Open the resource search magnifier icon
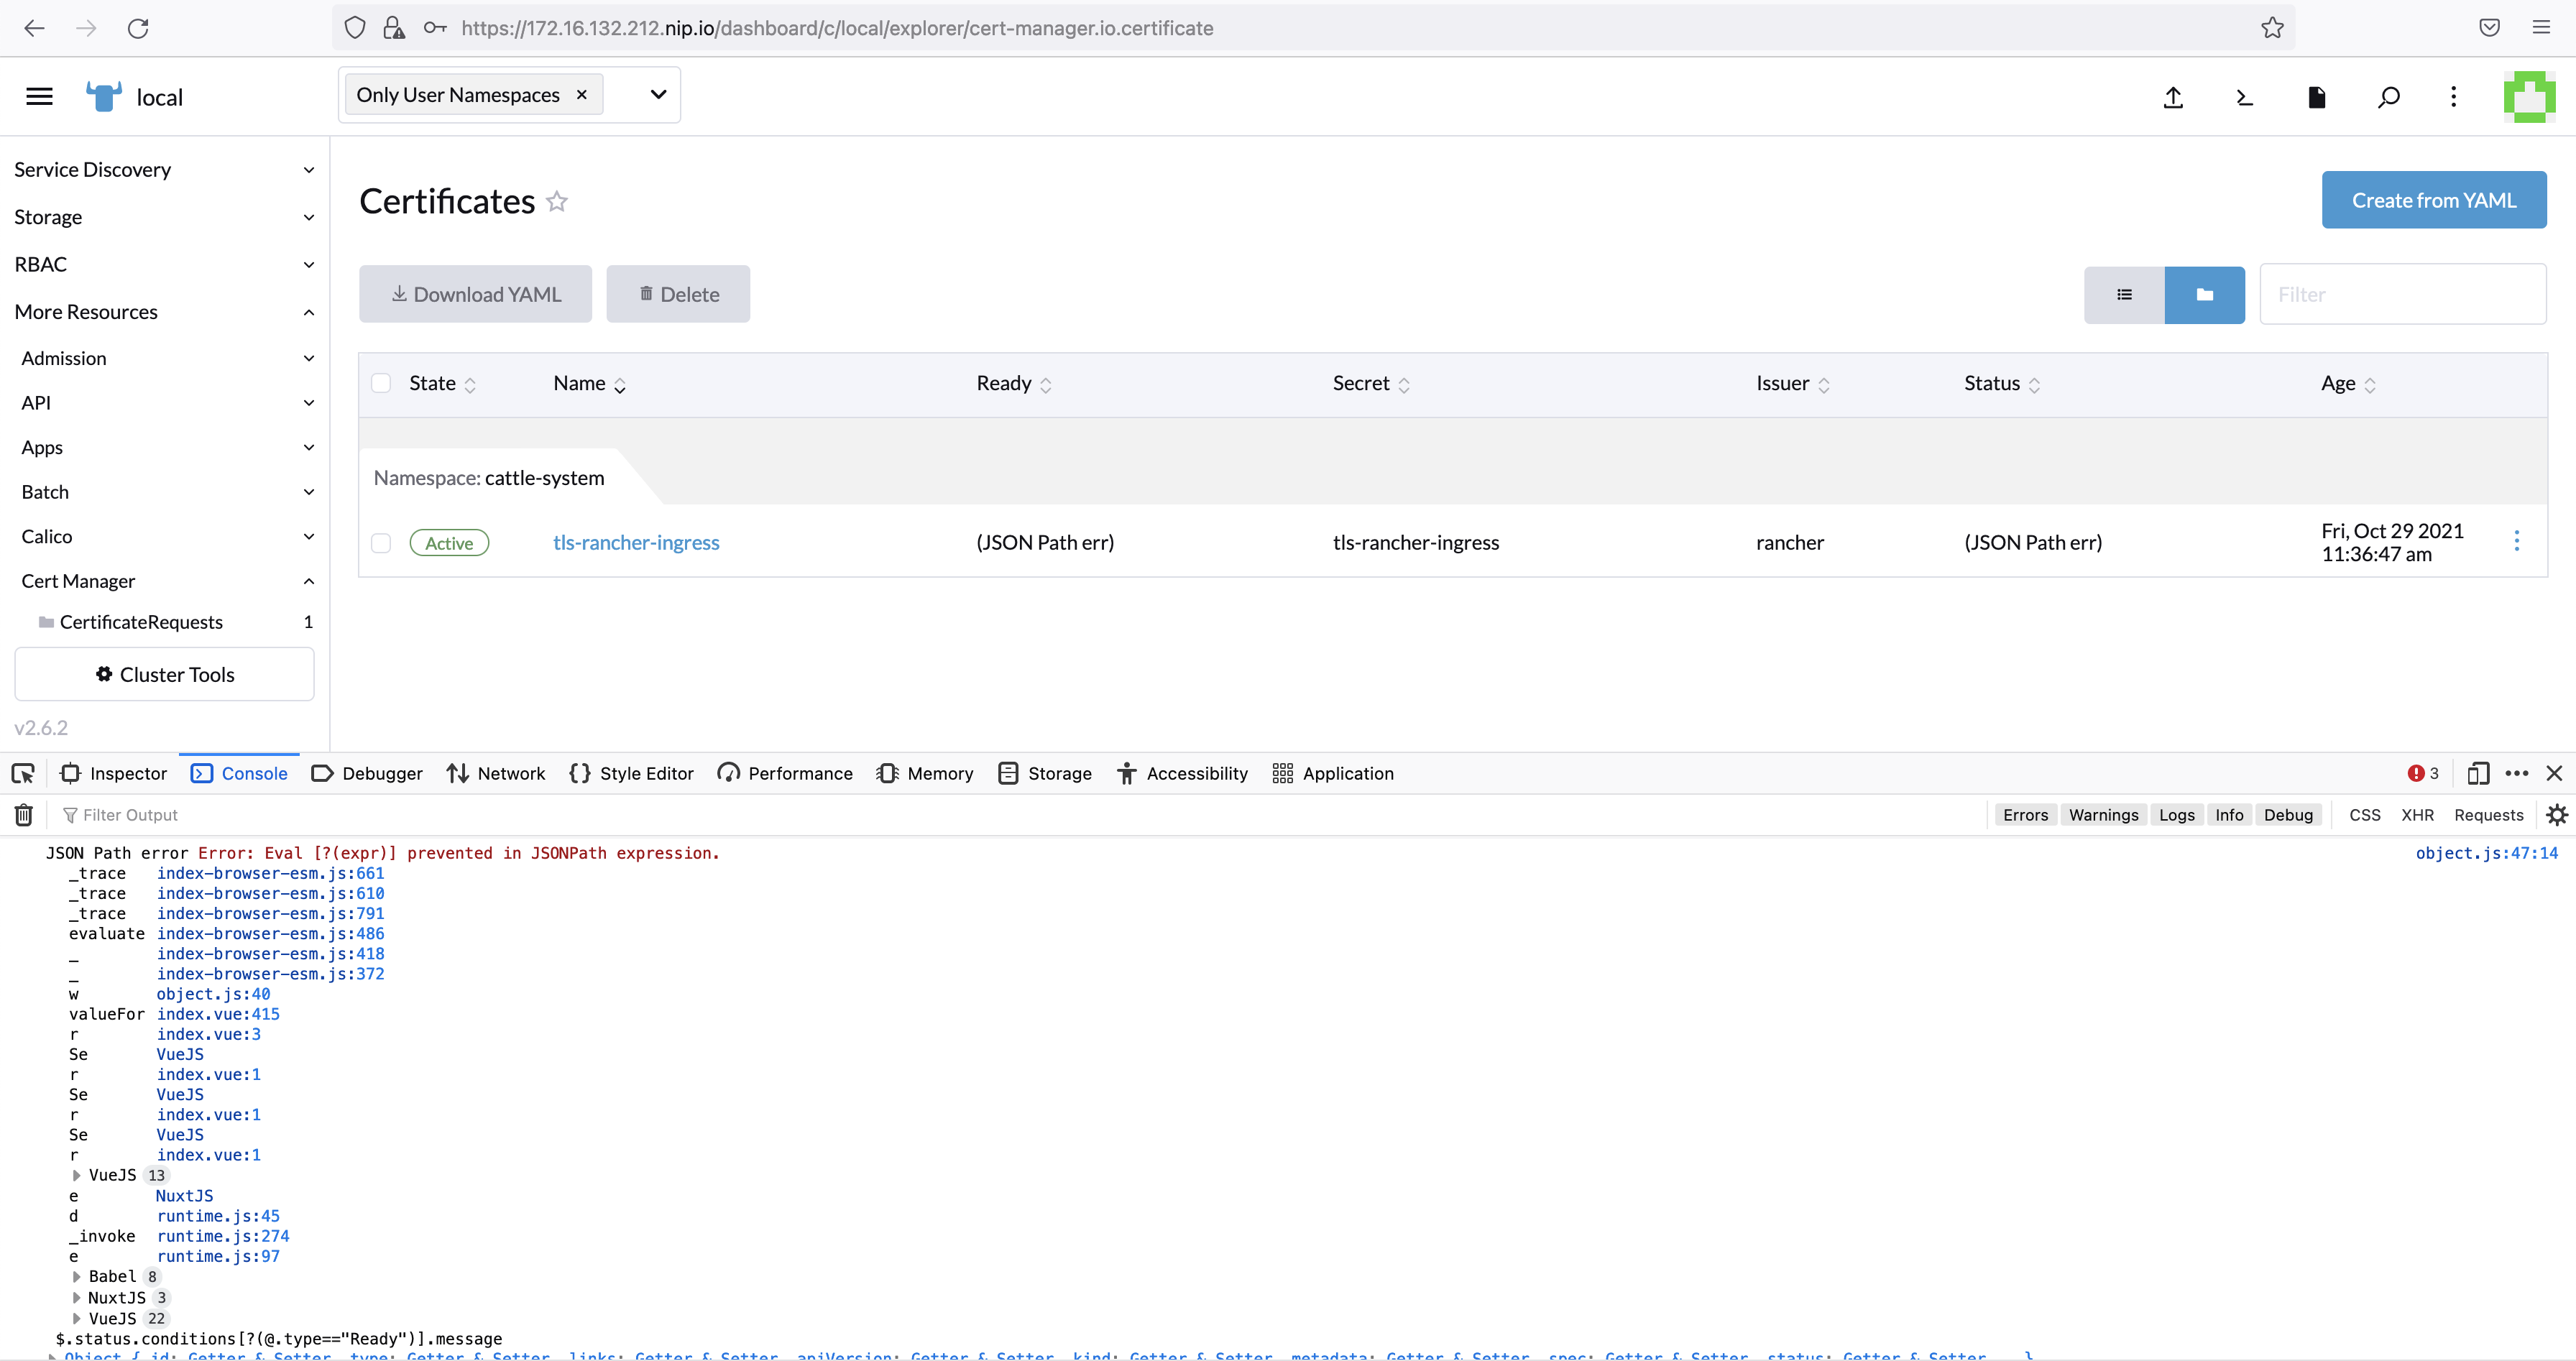Viewport: 2576px width, 1361px height. tap(2388, 97)
